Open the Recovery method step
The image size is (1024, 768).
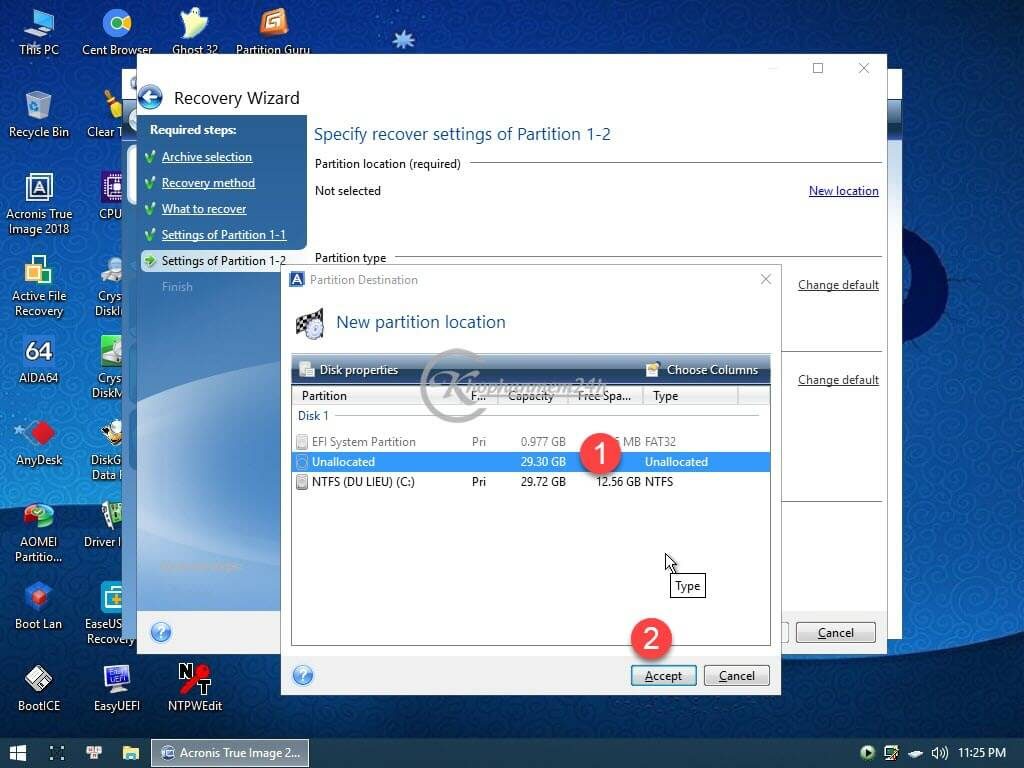click(208, 183)
